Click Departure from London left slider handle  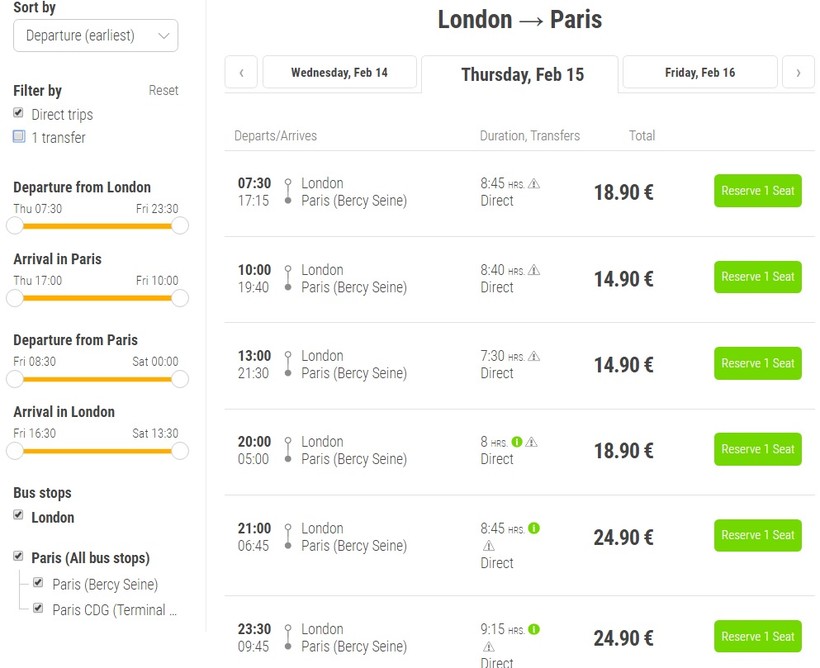(x=14, y=225)
